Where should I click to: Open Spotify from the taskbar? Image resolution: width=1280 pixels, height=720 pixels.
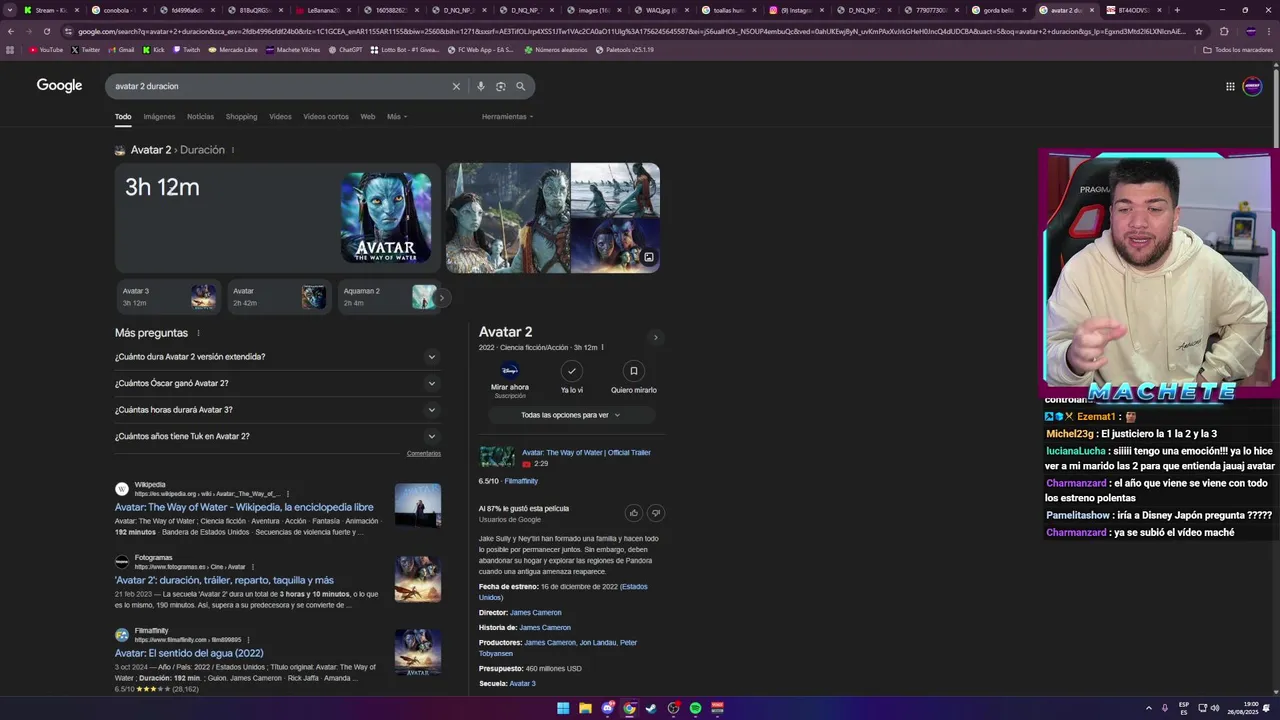point(695,708)
